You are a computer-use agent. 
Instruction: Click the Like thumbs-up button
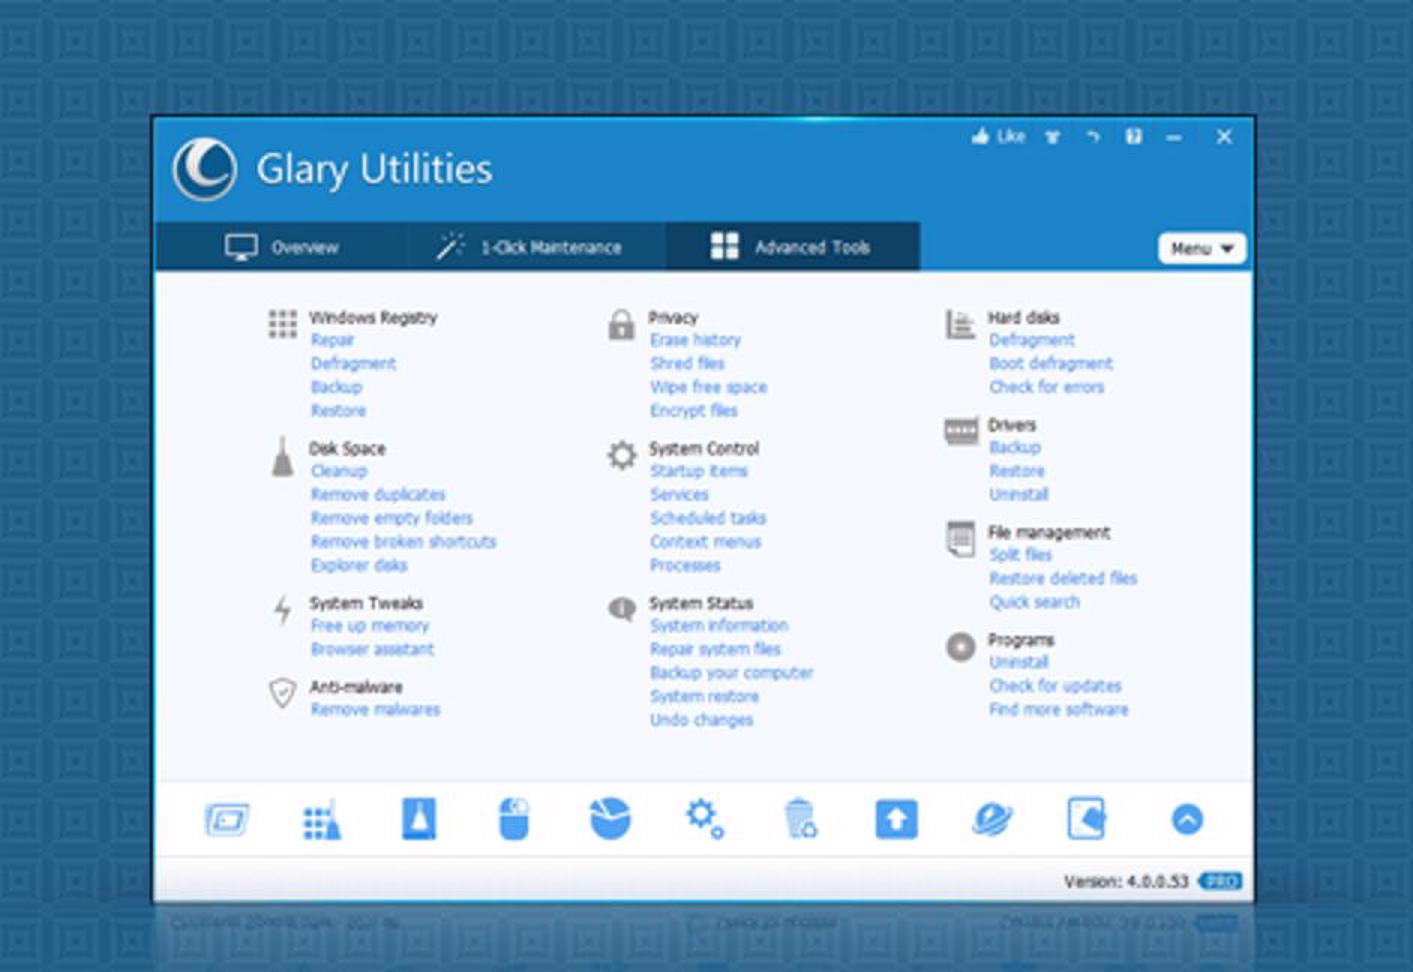(999, 137)
